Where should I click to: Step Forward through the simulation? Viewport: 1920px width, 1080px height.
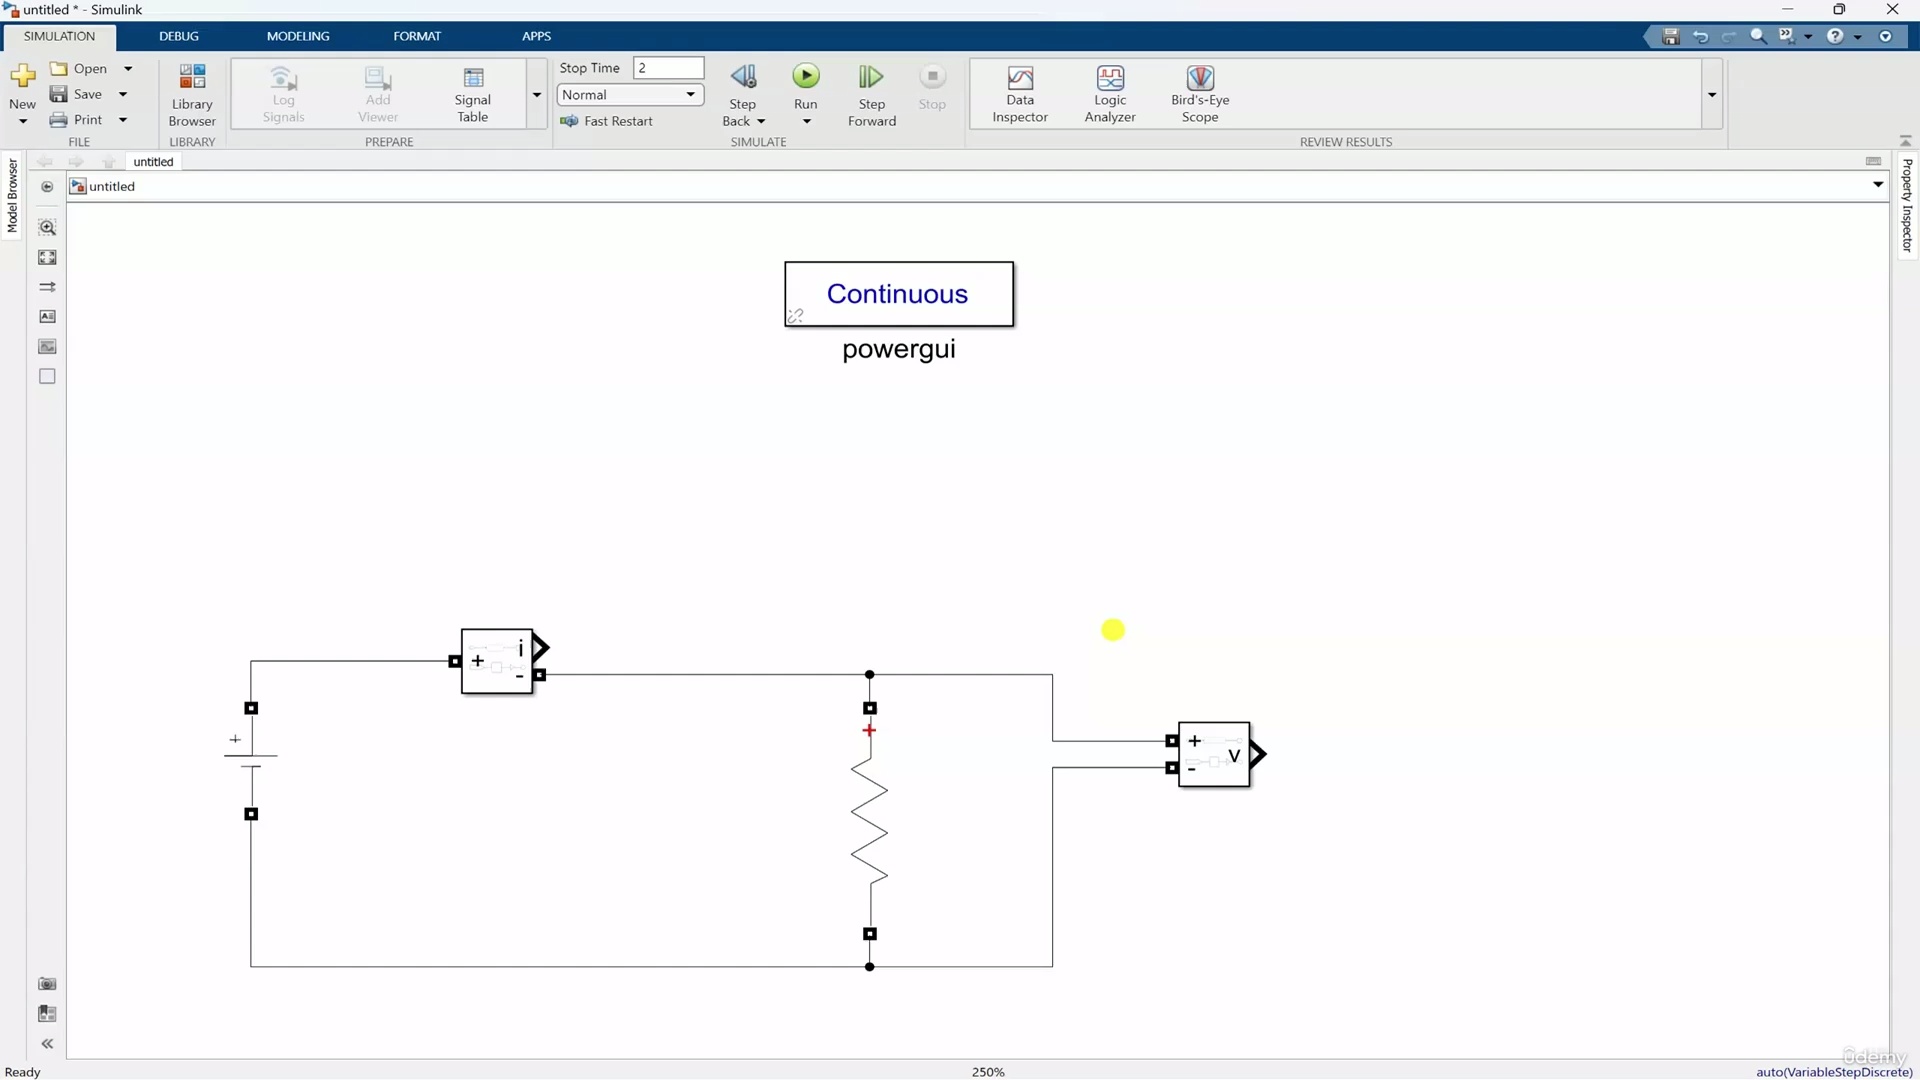click(x=871, y=94)
